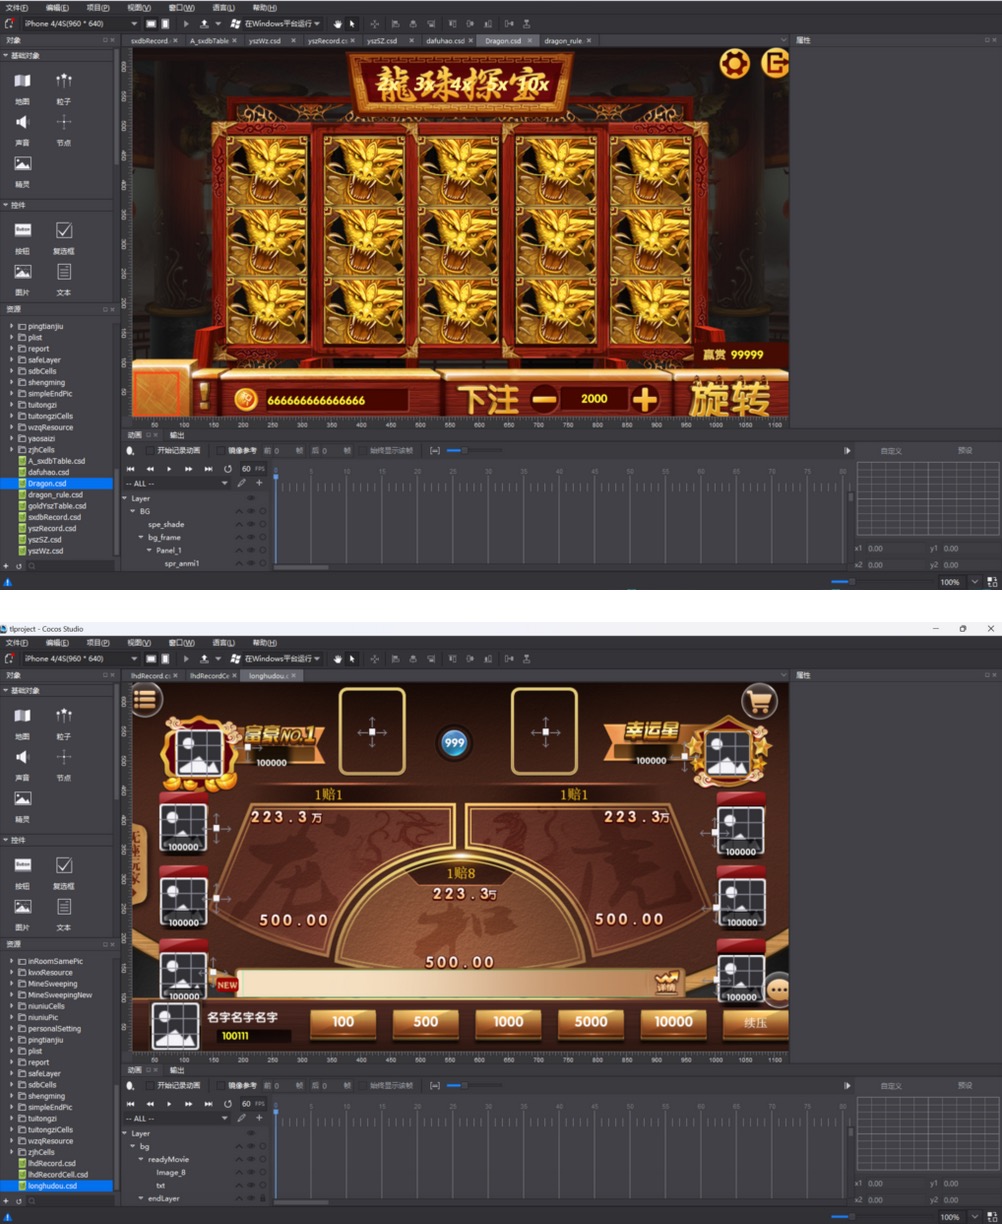1002x1224 pixels.
Task: Switch to the lhdRecord.csd editor tab
Action: point(152,676)
